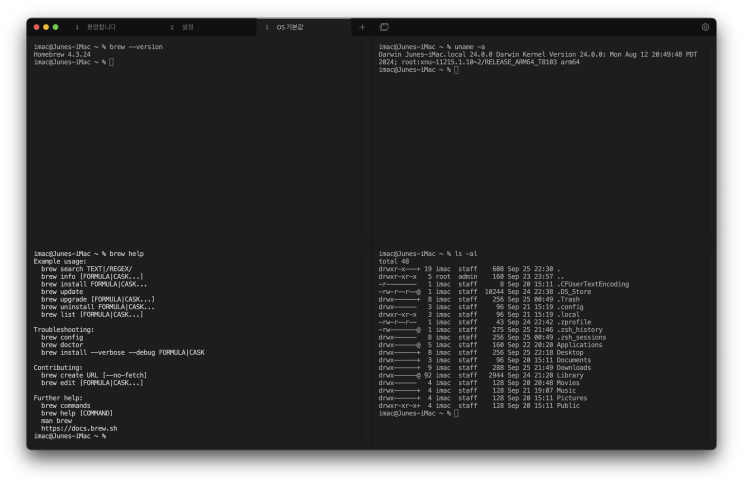The height and width of the screenshot is (485, 743).
Task: Click the 'brew install --verbose --debug' line
Action: click(123, 352)
